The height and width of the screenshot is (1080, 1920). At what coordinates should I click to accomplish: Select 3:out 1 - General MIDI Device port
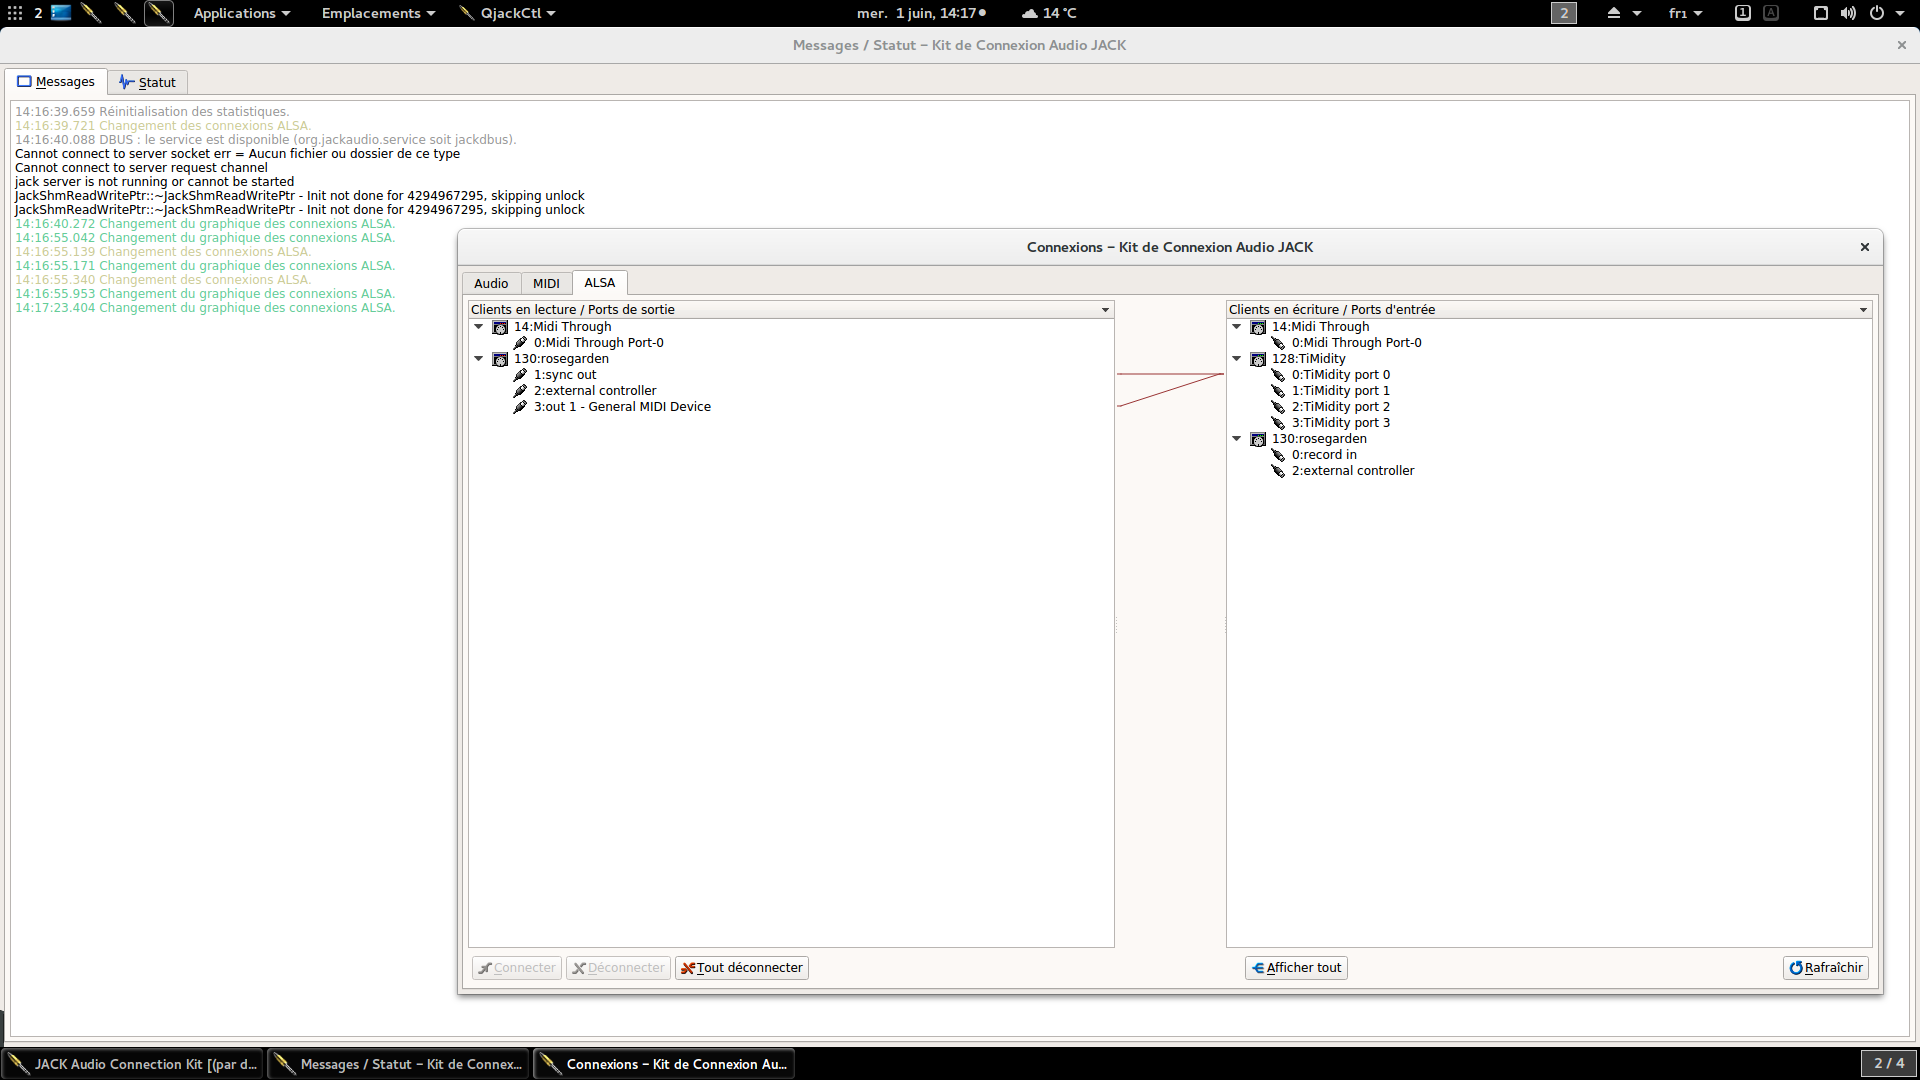tap(621, 407)
